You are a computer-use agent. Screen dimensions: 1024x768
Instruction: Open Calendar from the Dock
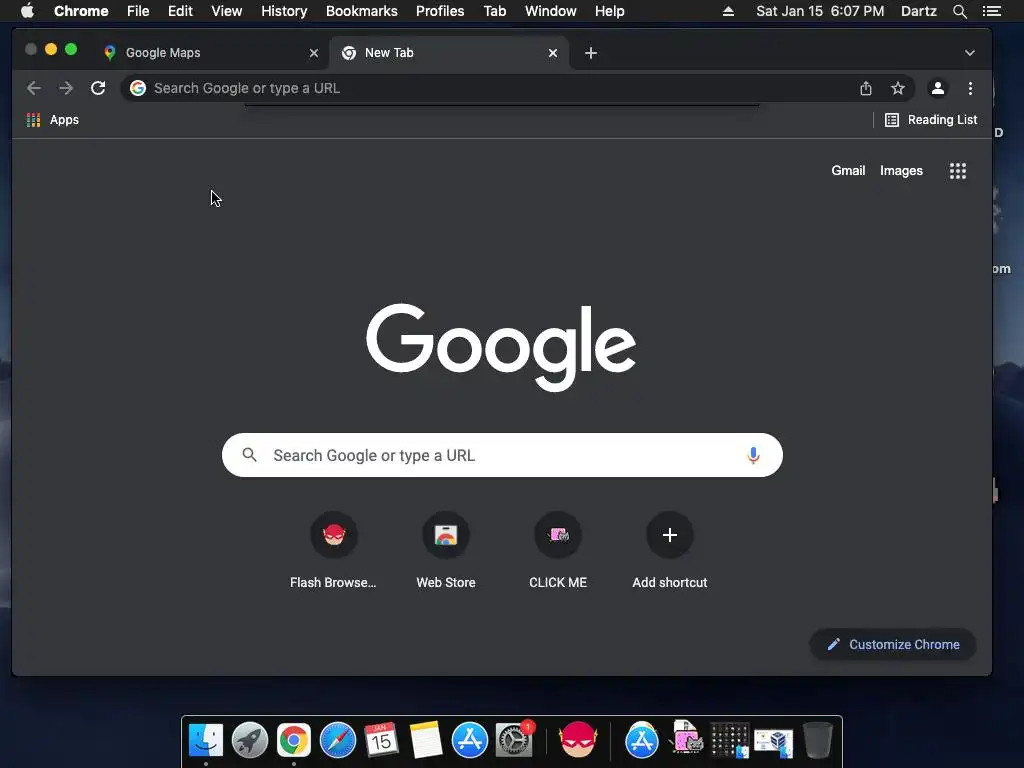(381, 740)
